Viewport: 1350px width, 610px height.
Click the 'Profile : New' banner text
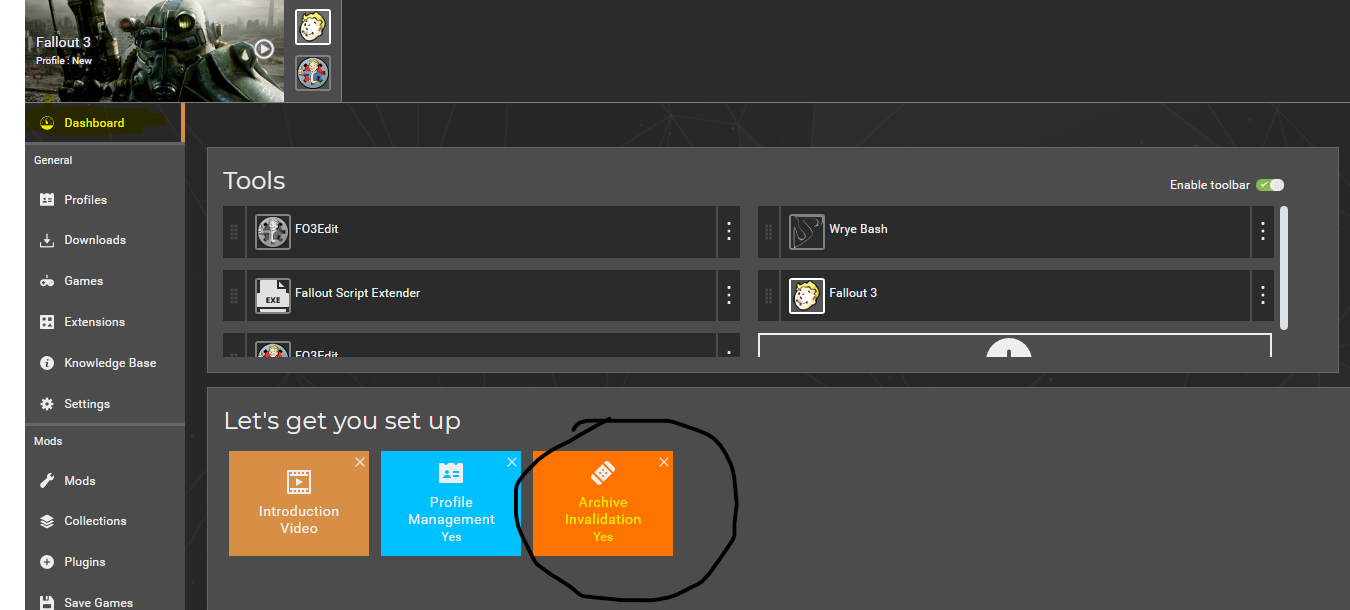point(64,61)
